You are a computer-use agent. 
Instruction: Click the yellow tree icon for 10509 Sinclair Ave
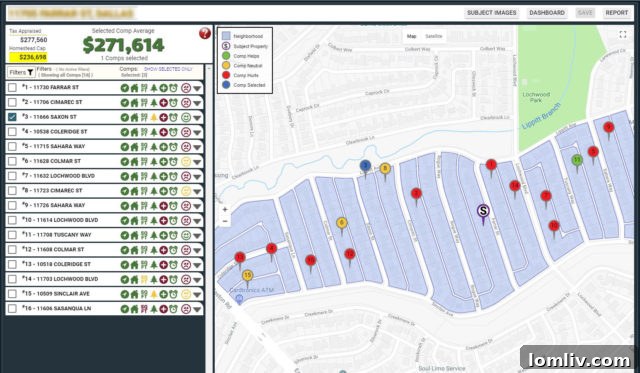coord(154,294)
